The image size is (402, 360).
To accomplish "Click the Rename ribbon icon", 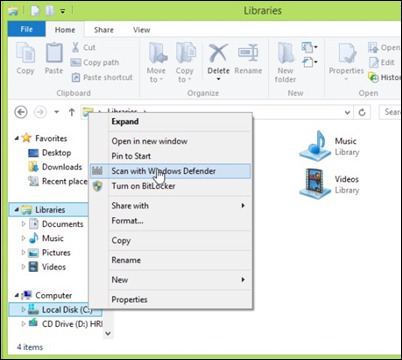I will pyautogui.click(x=248, y=53).
